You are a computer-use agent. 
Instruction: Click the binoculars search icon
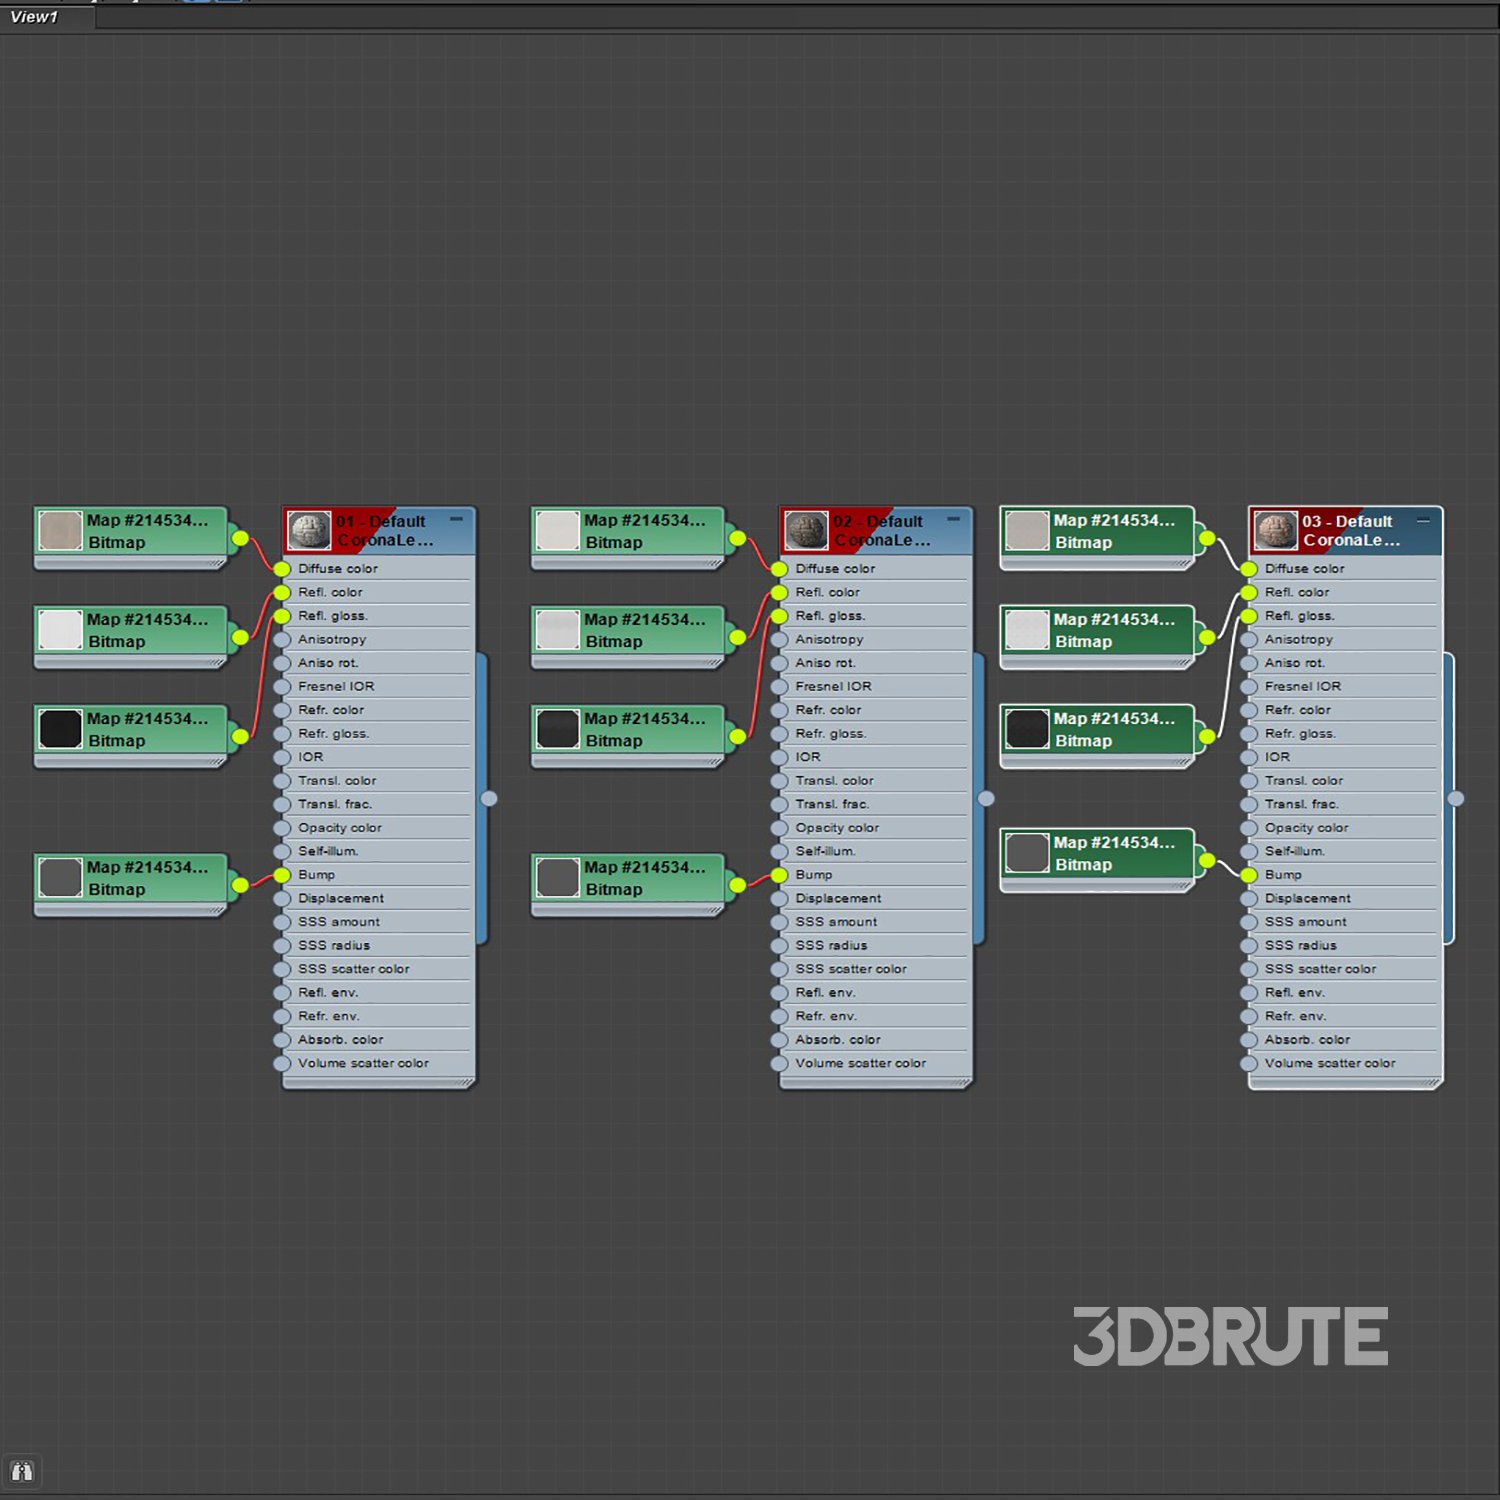(22, 1471)
